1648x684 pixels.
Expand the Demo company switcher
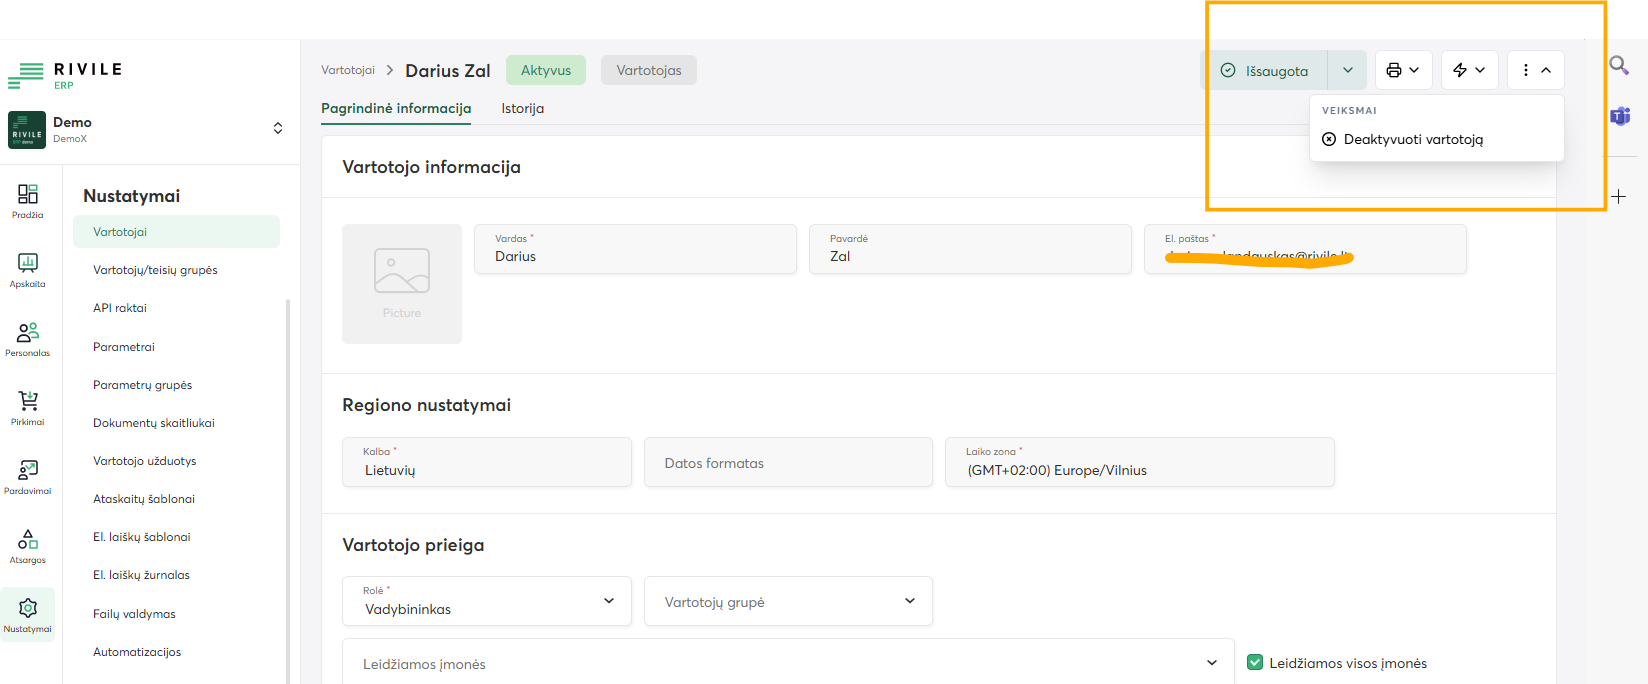click(x=277, y=128)
